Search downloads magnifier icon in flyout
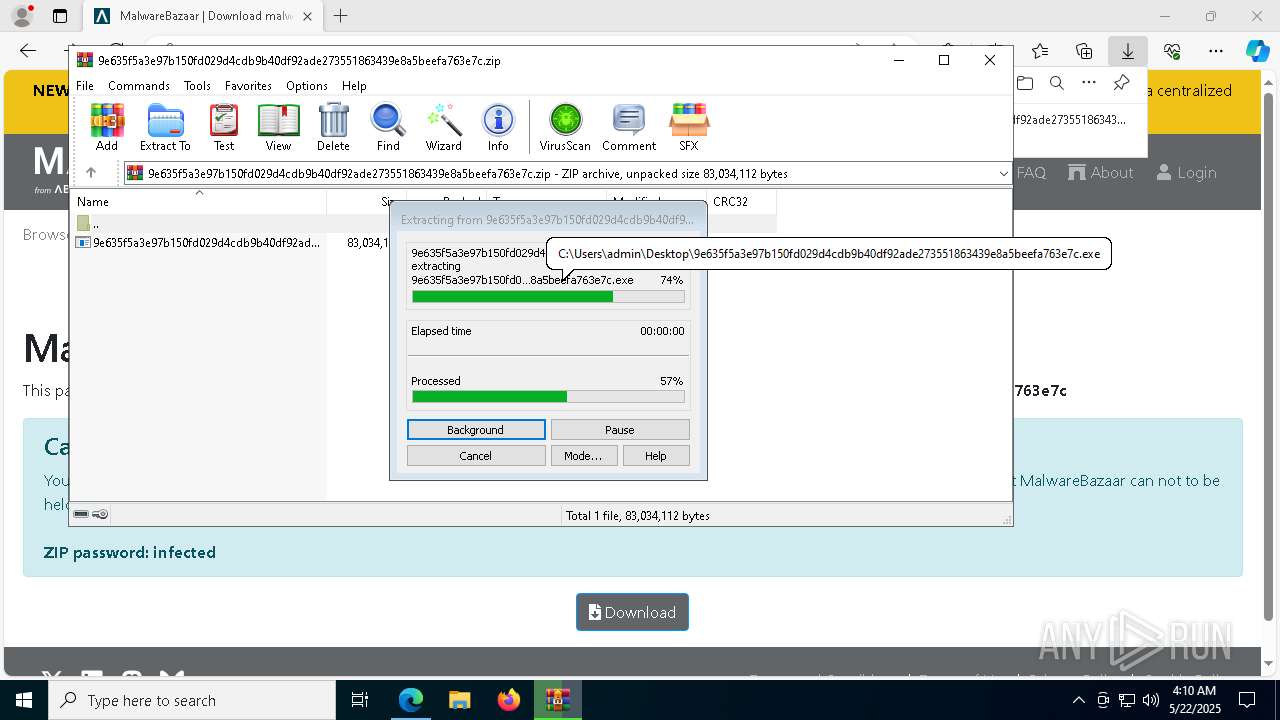 click(x=1057, y=83)
